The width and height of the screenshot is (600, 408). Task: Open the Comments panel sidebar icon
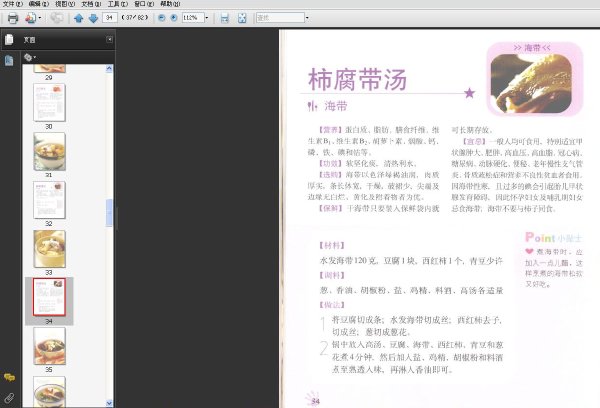pos(9,377)
